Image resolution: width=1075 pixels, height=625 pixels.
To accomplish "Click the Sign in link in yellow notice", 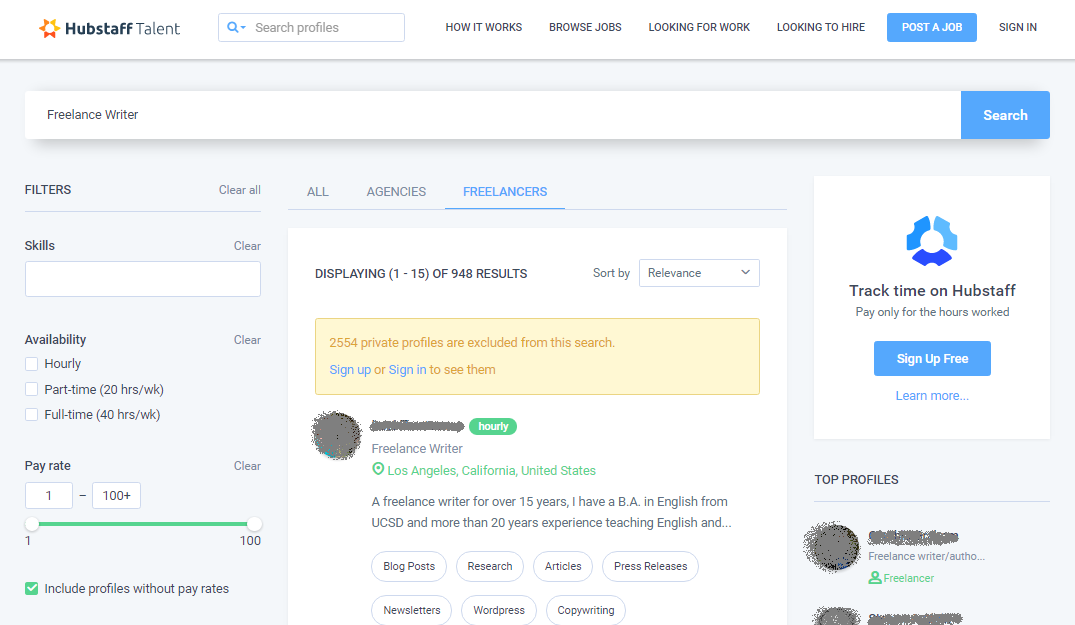I will (407, 369).
